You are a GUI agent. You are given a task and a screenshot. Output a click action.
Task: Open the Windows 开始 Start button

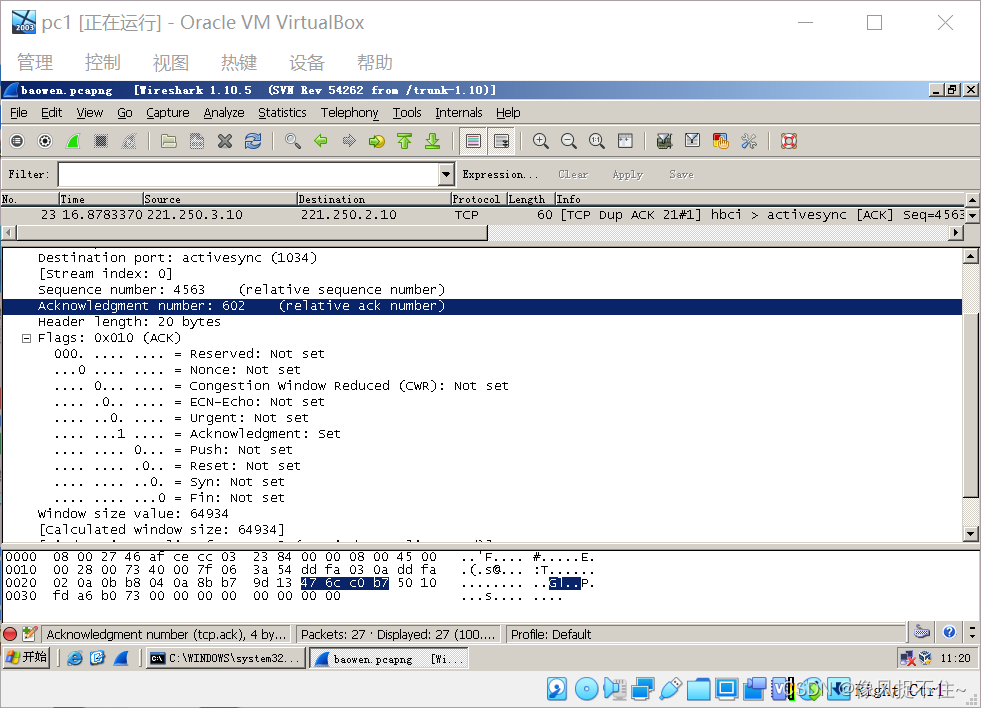tap(26, 658)
